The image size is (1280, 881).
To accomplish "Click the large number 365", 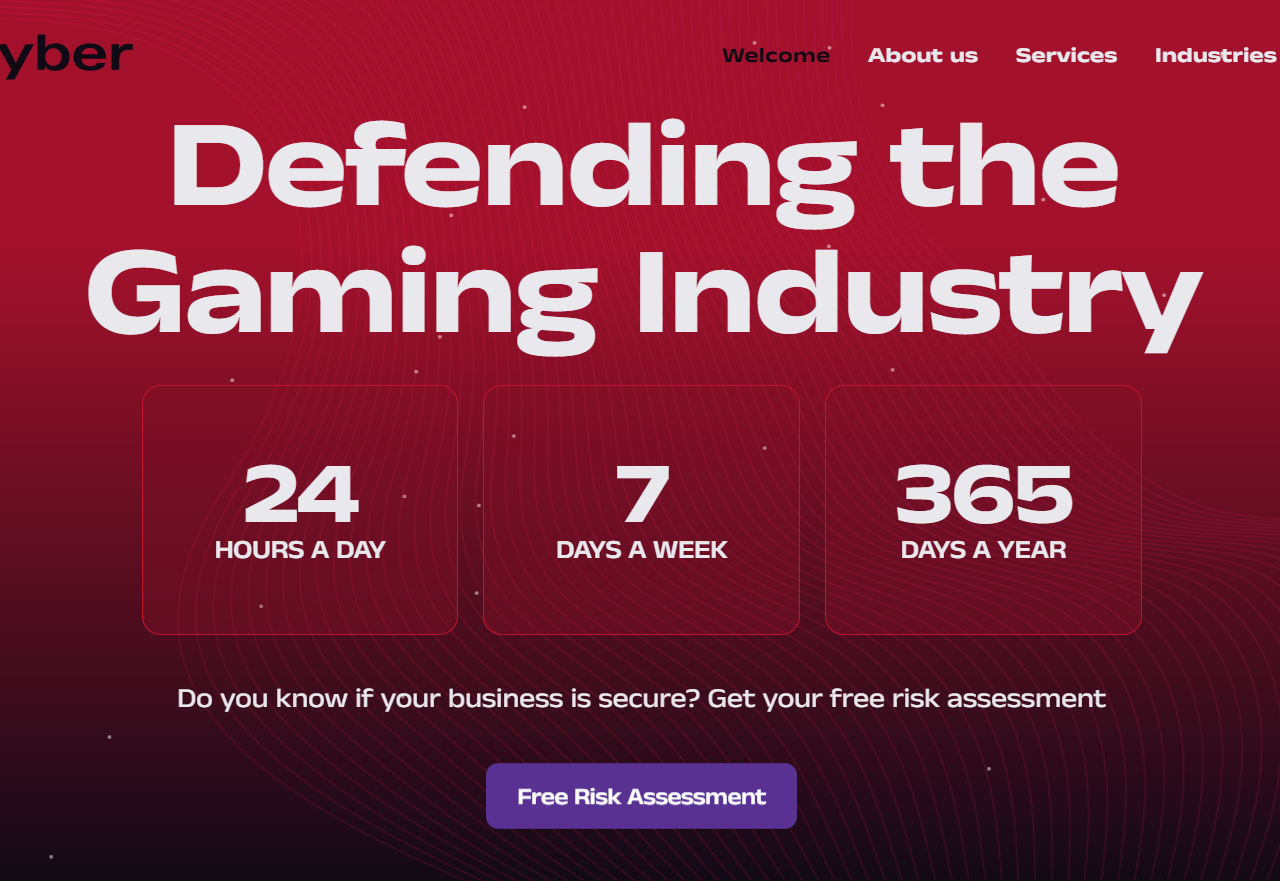I will click(983, 495).
